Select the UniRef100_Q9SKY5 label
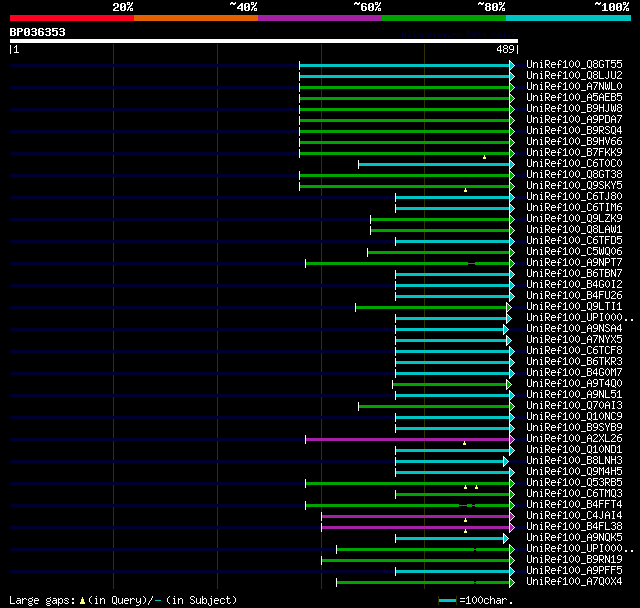The image size is (640, 608). [x=574, y=186]
